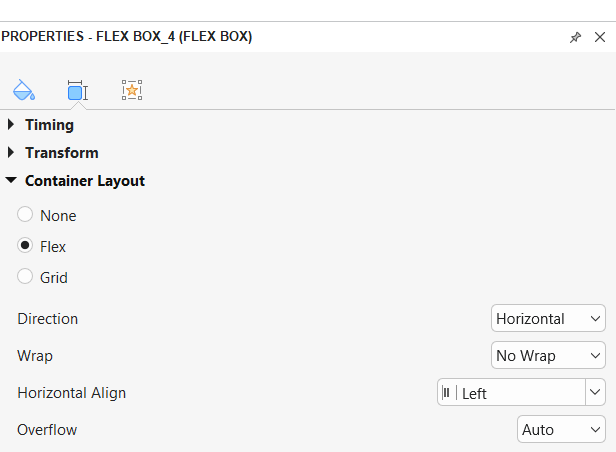The height and width of the screenshot is (452, 616).
Task: Expand the Timing section
Action: click(x=11, y=125)
